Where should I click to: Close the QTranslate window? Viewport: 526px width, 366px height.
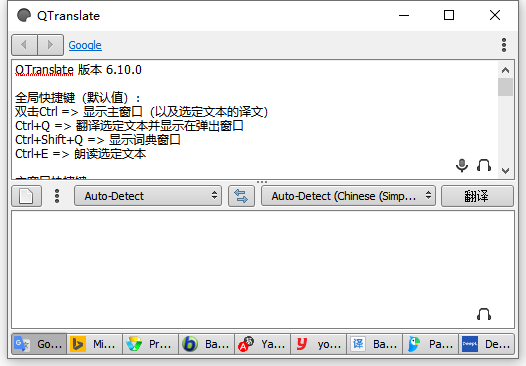(495, 15)
